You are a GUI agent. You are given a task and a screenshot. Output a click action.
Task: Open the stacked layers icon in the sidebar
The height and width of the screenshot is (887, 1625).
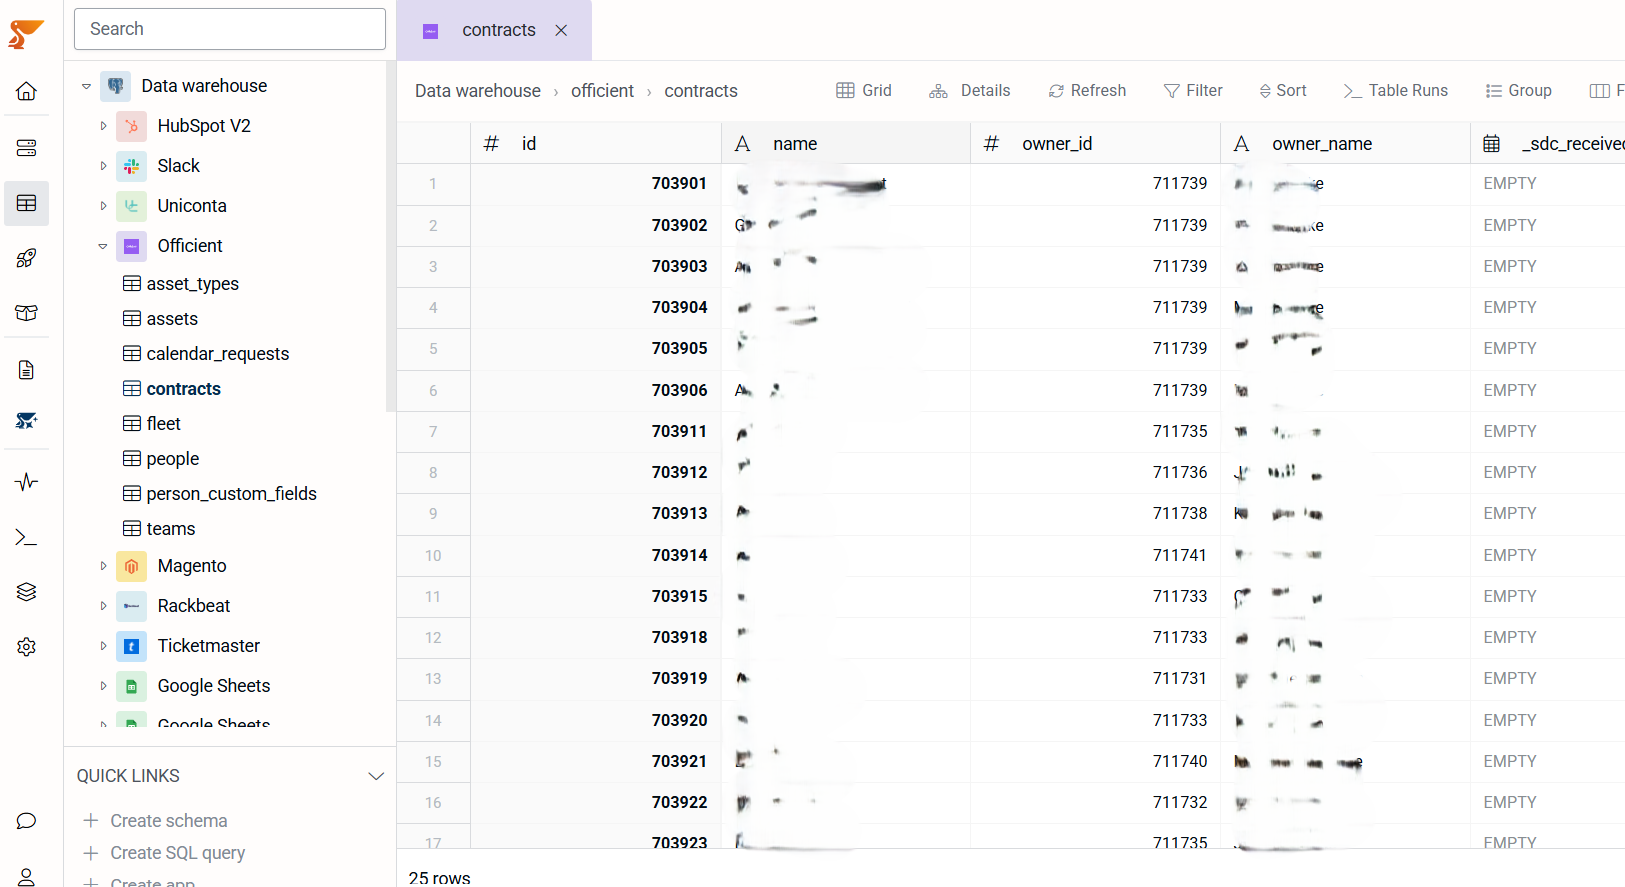(x=27, y=592)
